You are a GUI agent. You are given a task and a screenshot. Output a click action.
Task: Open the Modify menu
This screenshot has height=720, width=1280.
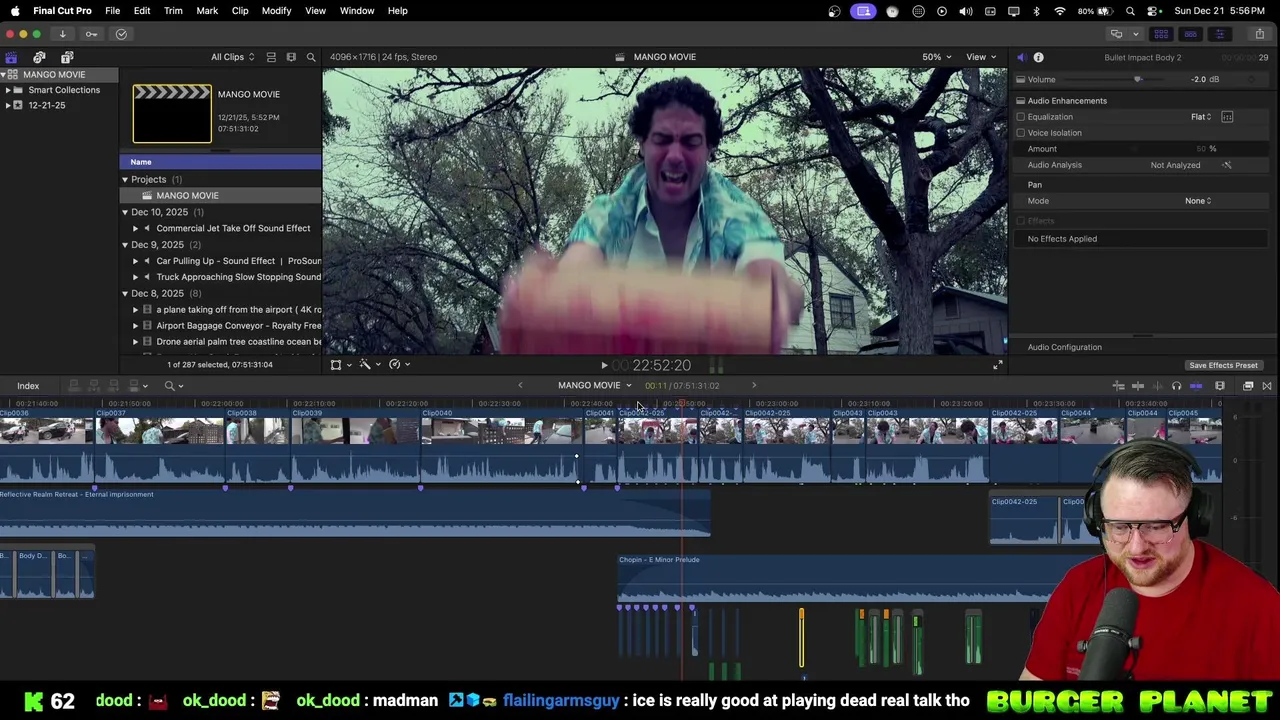pyautogui.click(x=276, y=11)
